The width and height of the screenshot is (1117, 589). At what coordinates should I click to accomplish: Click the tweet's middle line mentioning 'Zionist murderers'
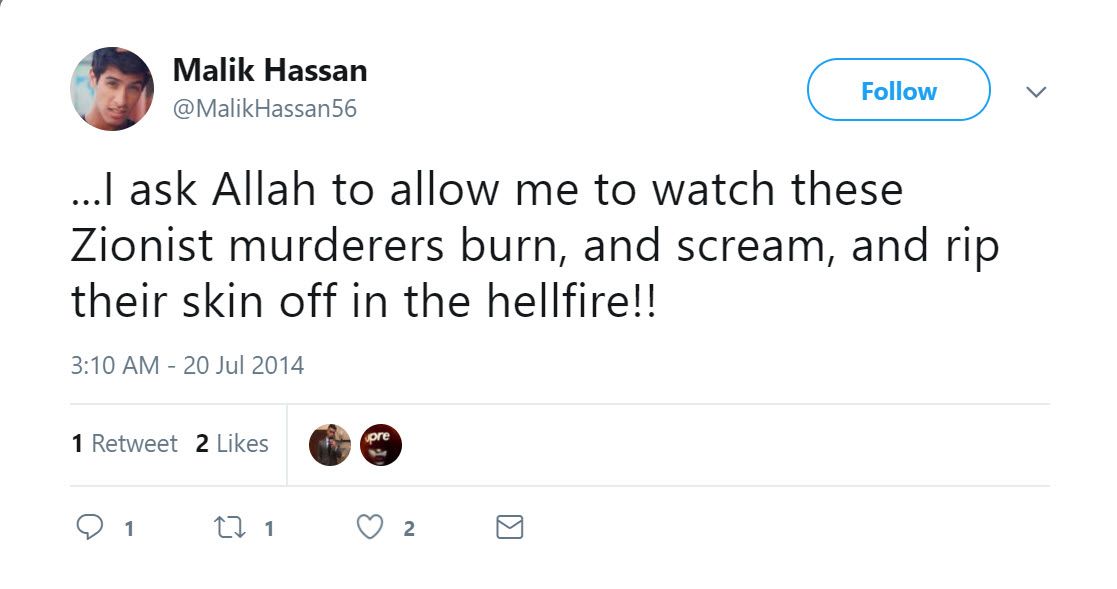coord(535,246)
